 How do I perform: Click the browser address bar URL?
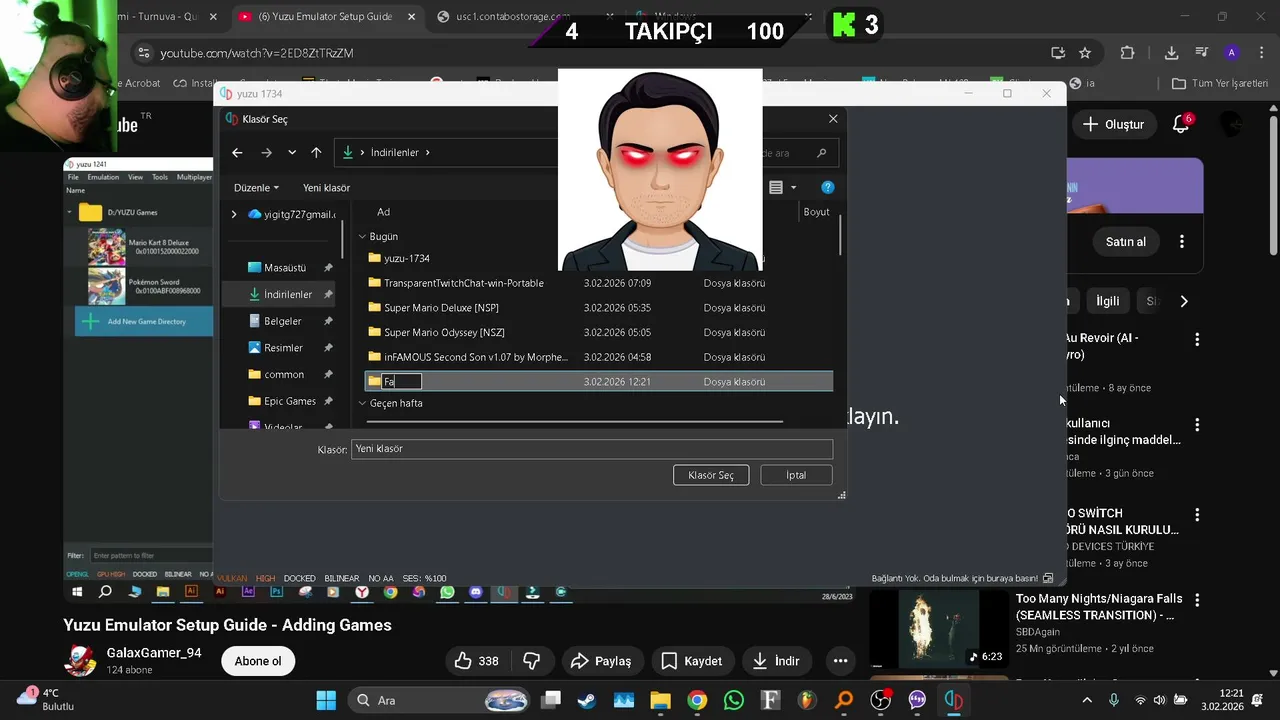[256, 53]
